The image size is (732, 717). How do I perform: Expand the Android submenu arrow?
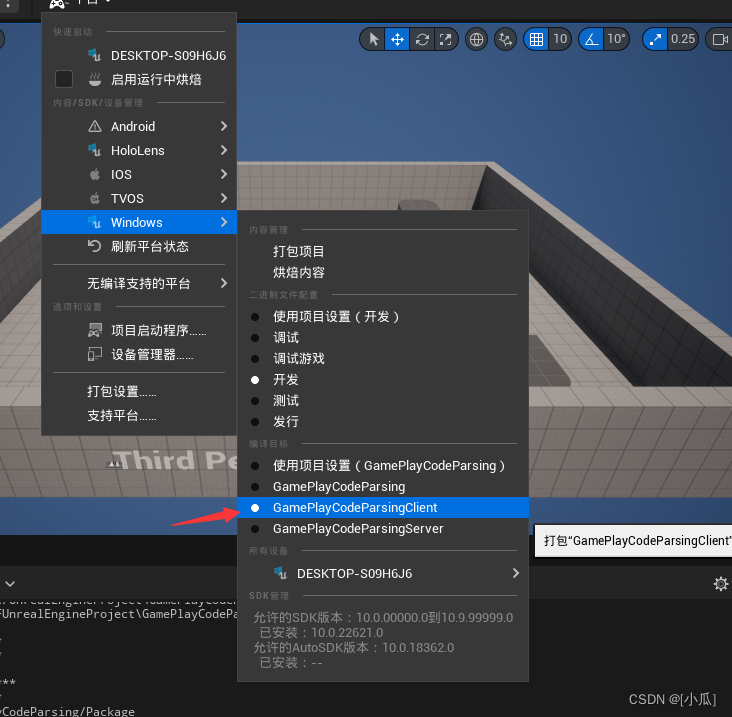coord(224,127)
